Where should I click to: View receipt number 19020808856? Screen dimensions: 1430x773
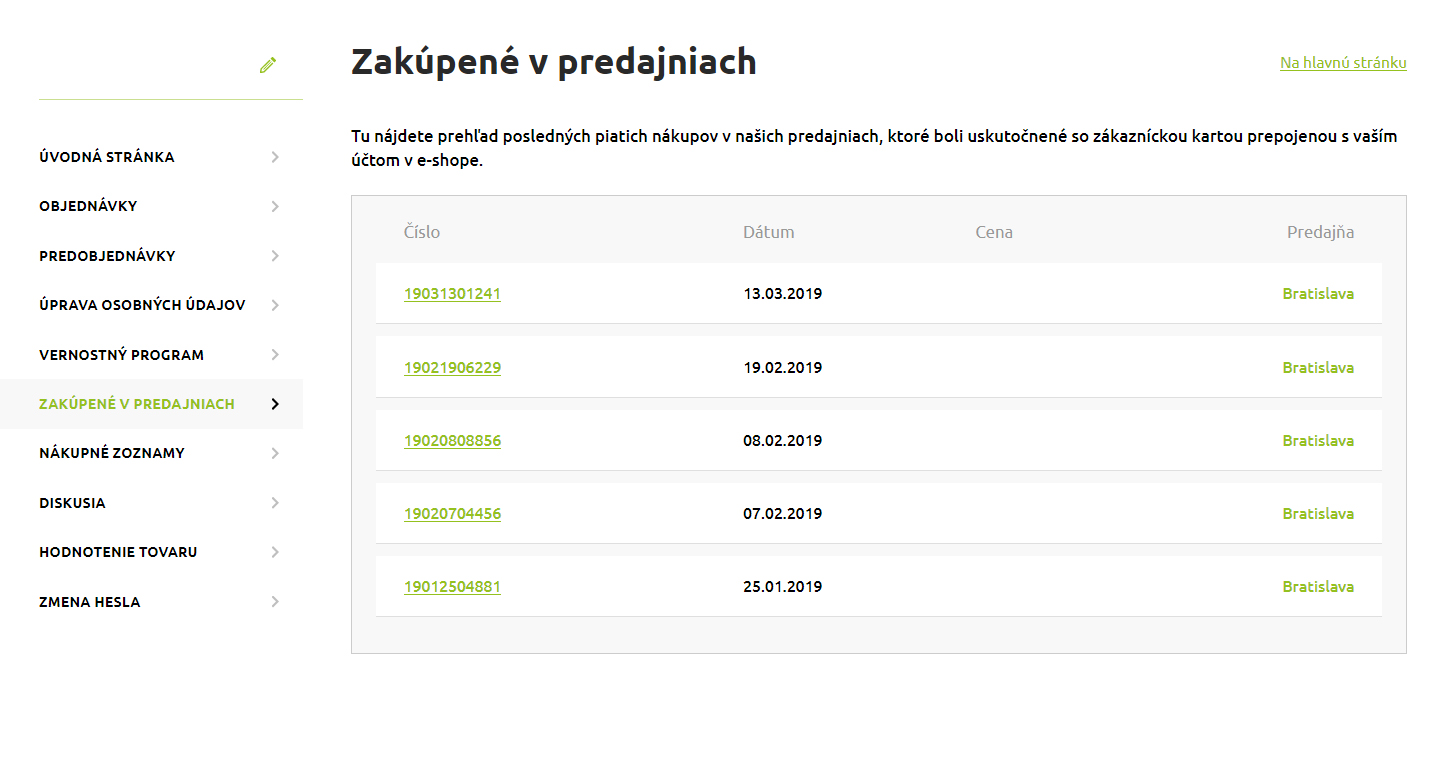point(452,440)
